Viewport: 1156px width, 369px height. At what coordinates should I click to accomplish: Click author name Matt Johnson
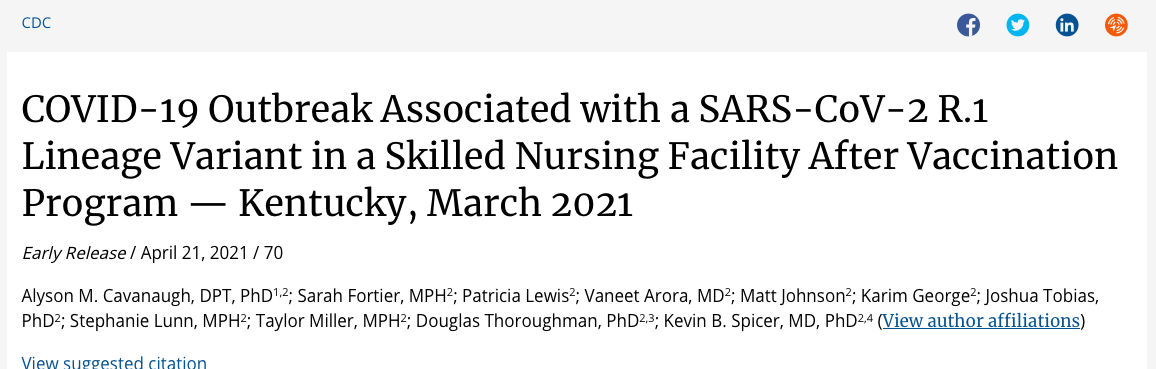click(x=792, y=297)
